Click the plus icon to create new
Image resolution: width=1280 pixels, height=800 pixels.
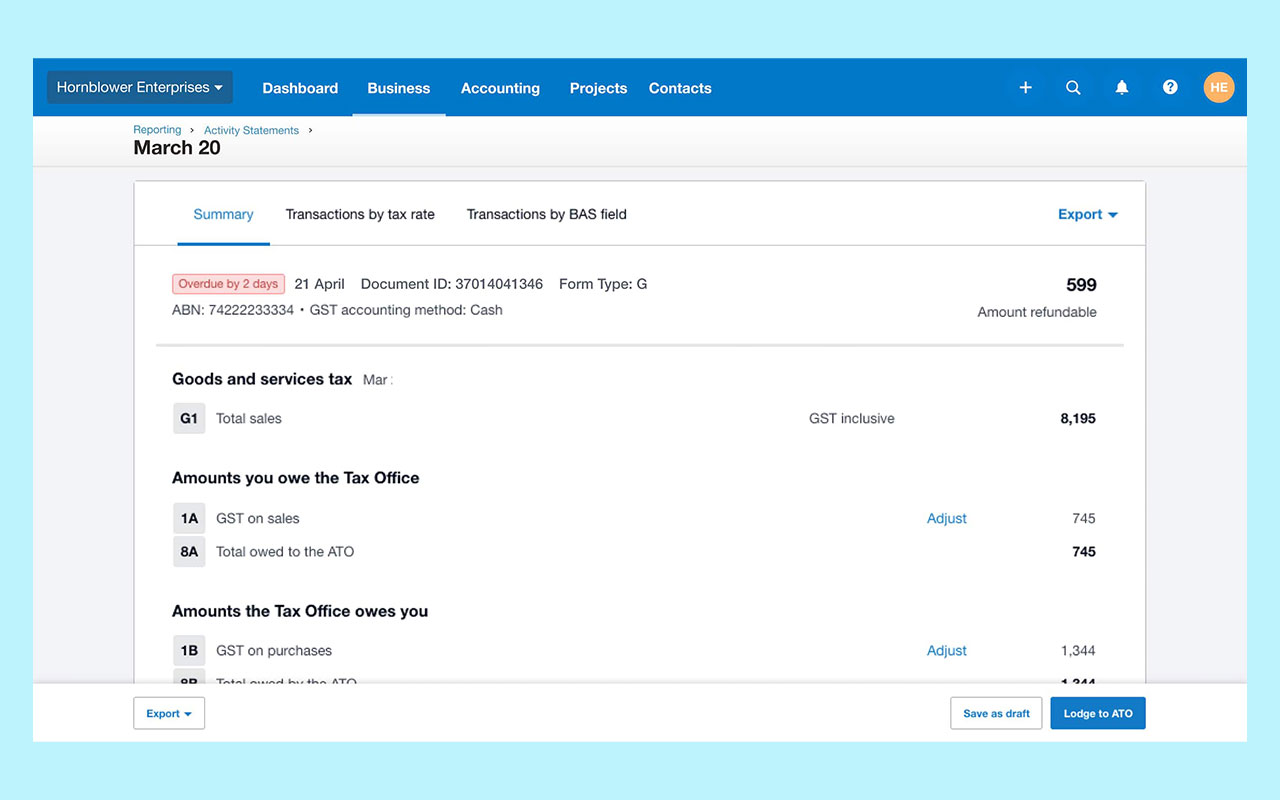pos(1025,88)
